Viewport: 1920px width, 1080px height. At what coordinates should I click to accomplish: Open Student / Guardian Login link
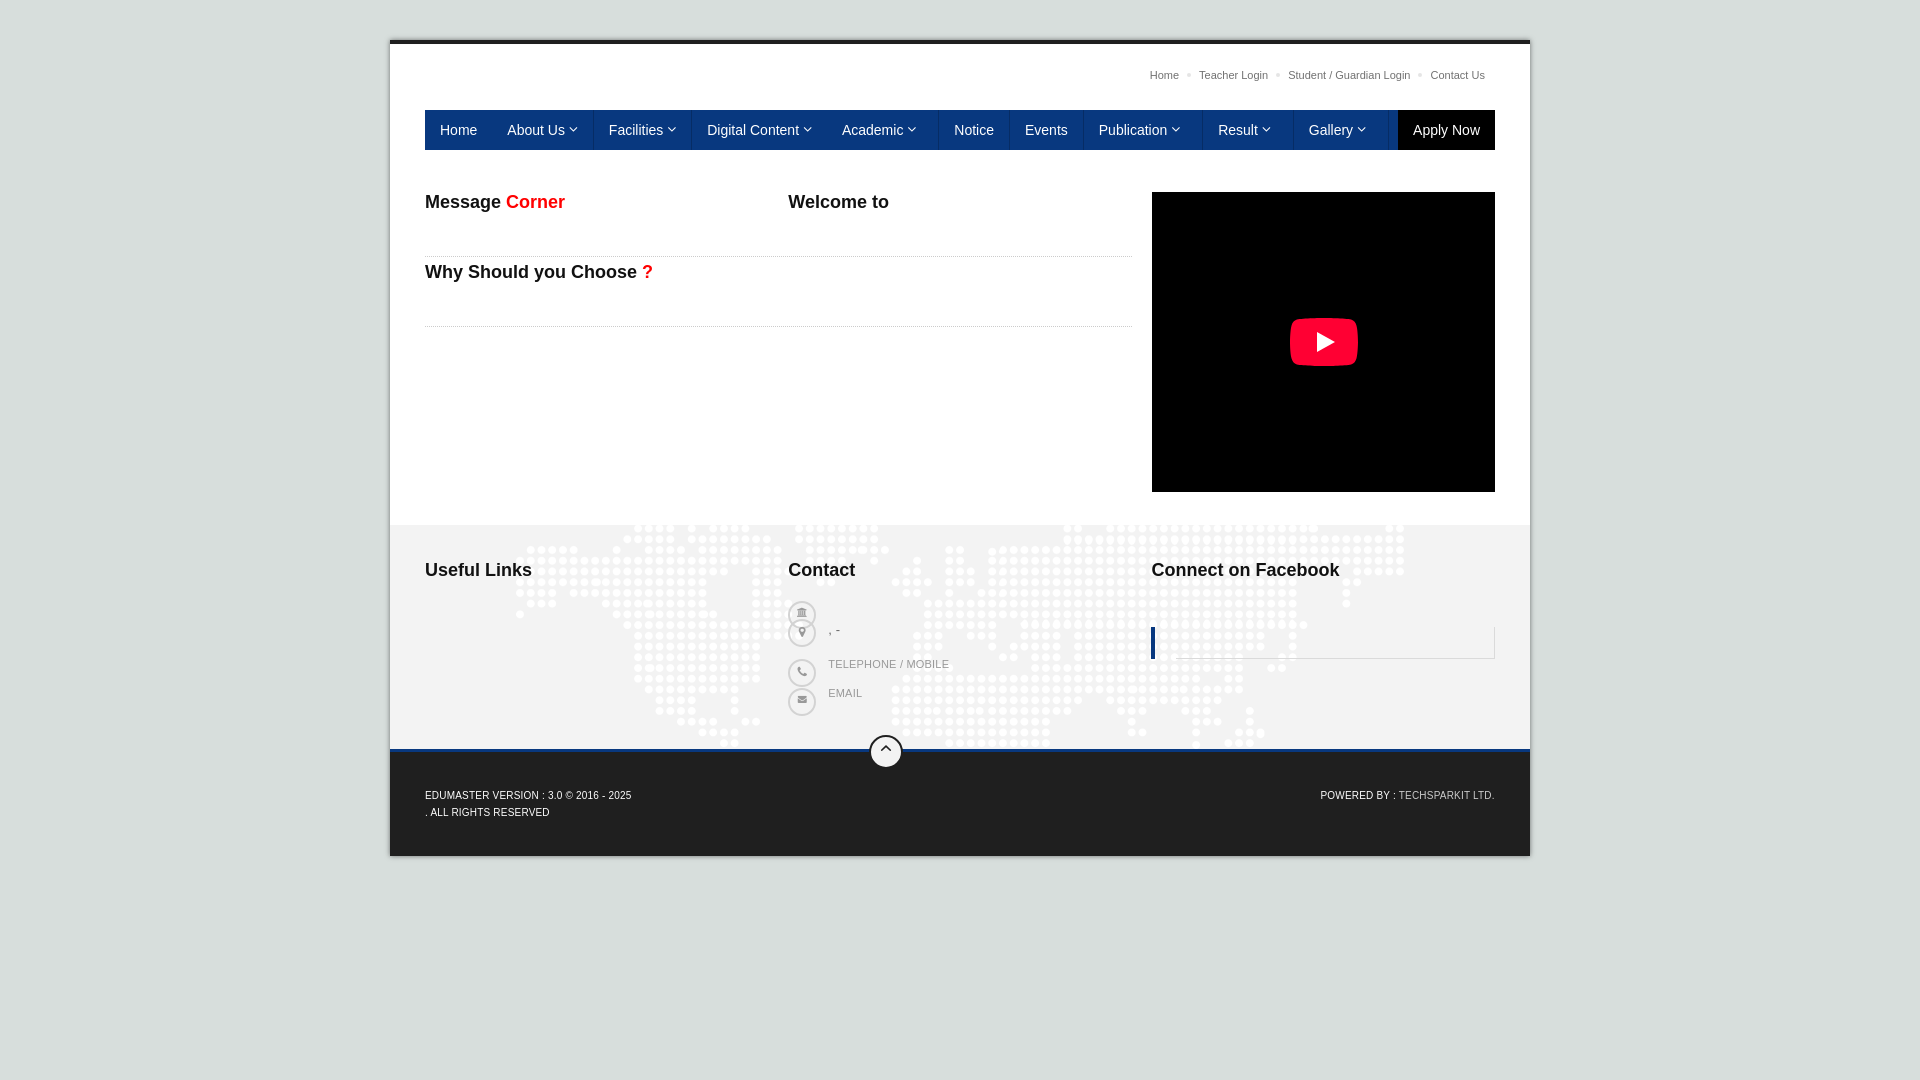(x=1349, y=75)
